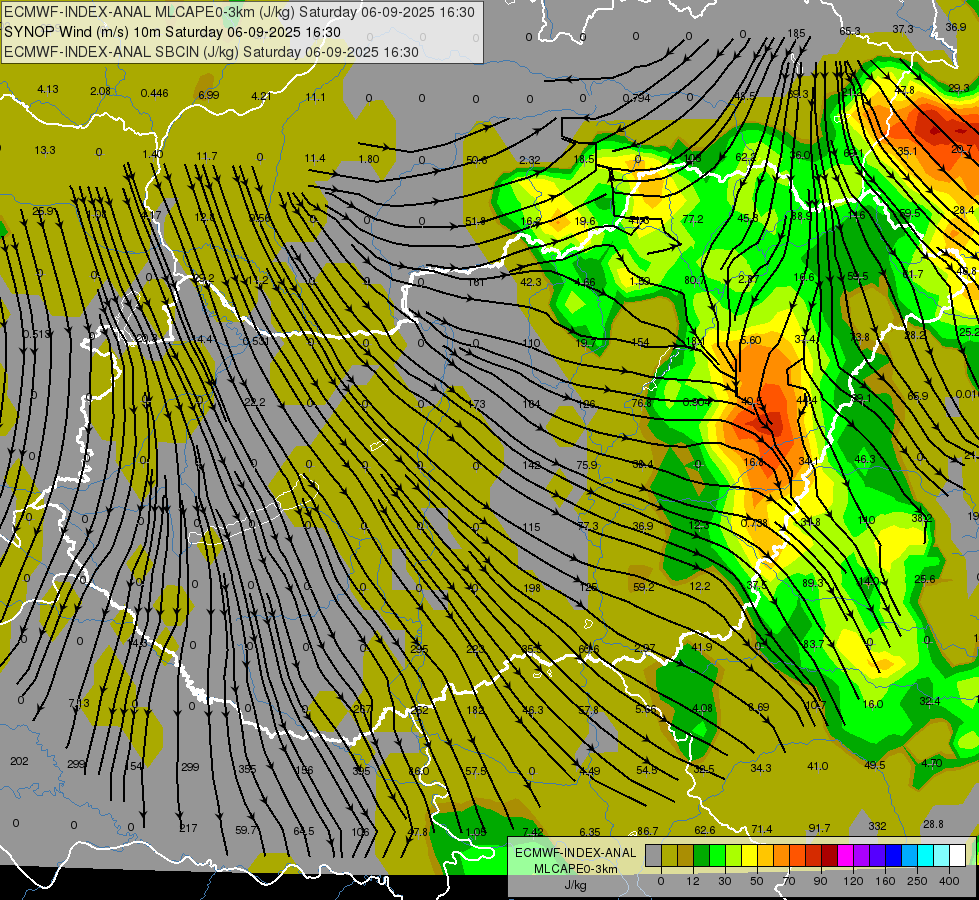979x900 pixels.
Task: Select the map value 49.5
Action: point(875,765)
